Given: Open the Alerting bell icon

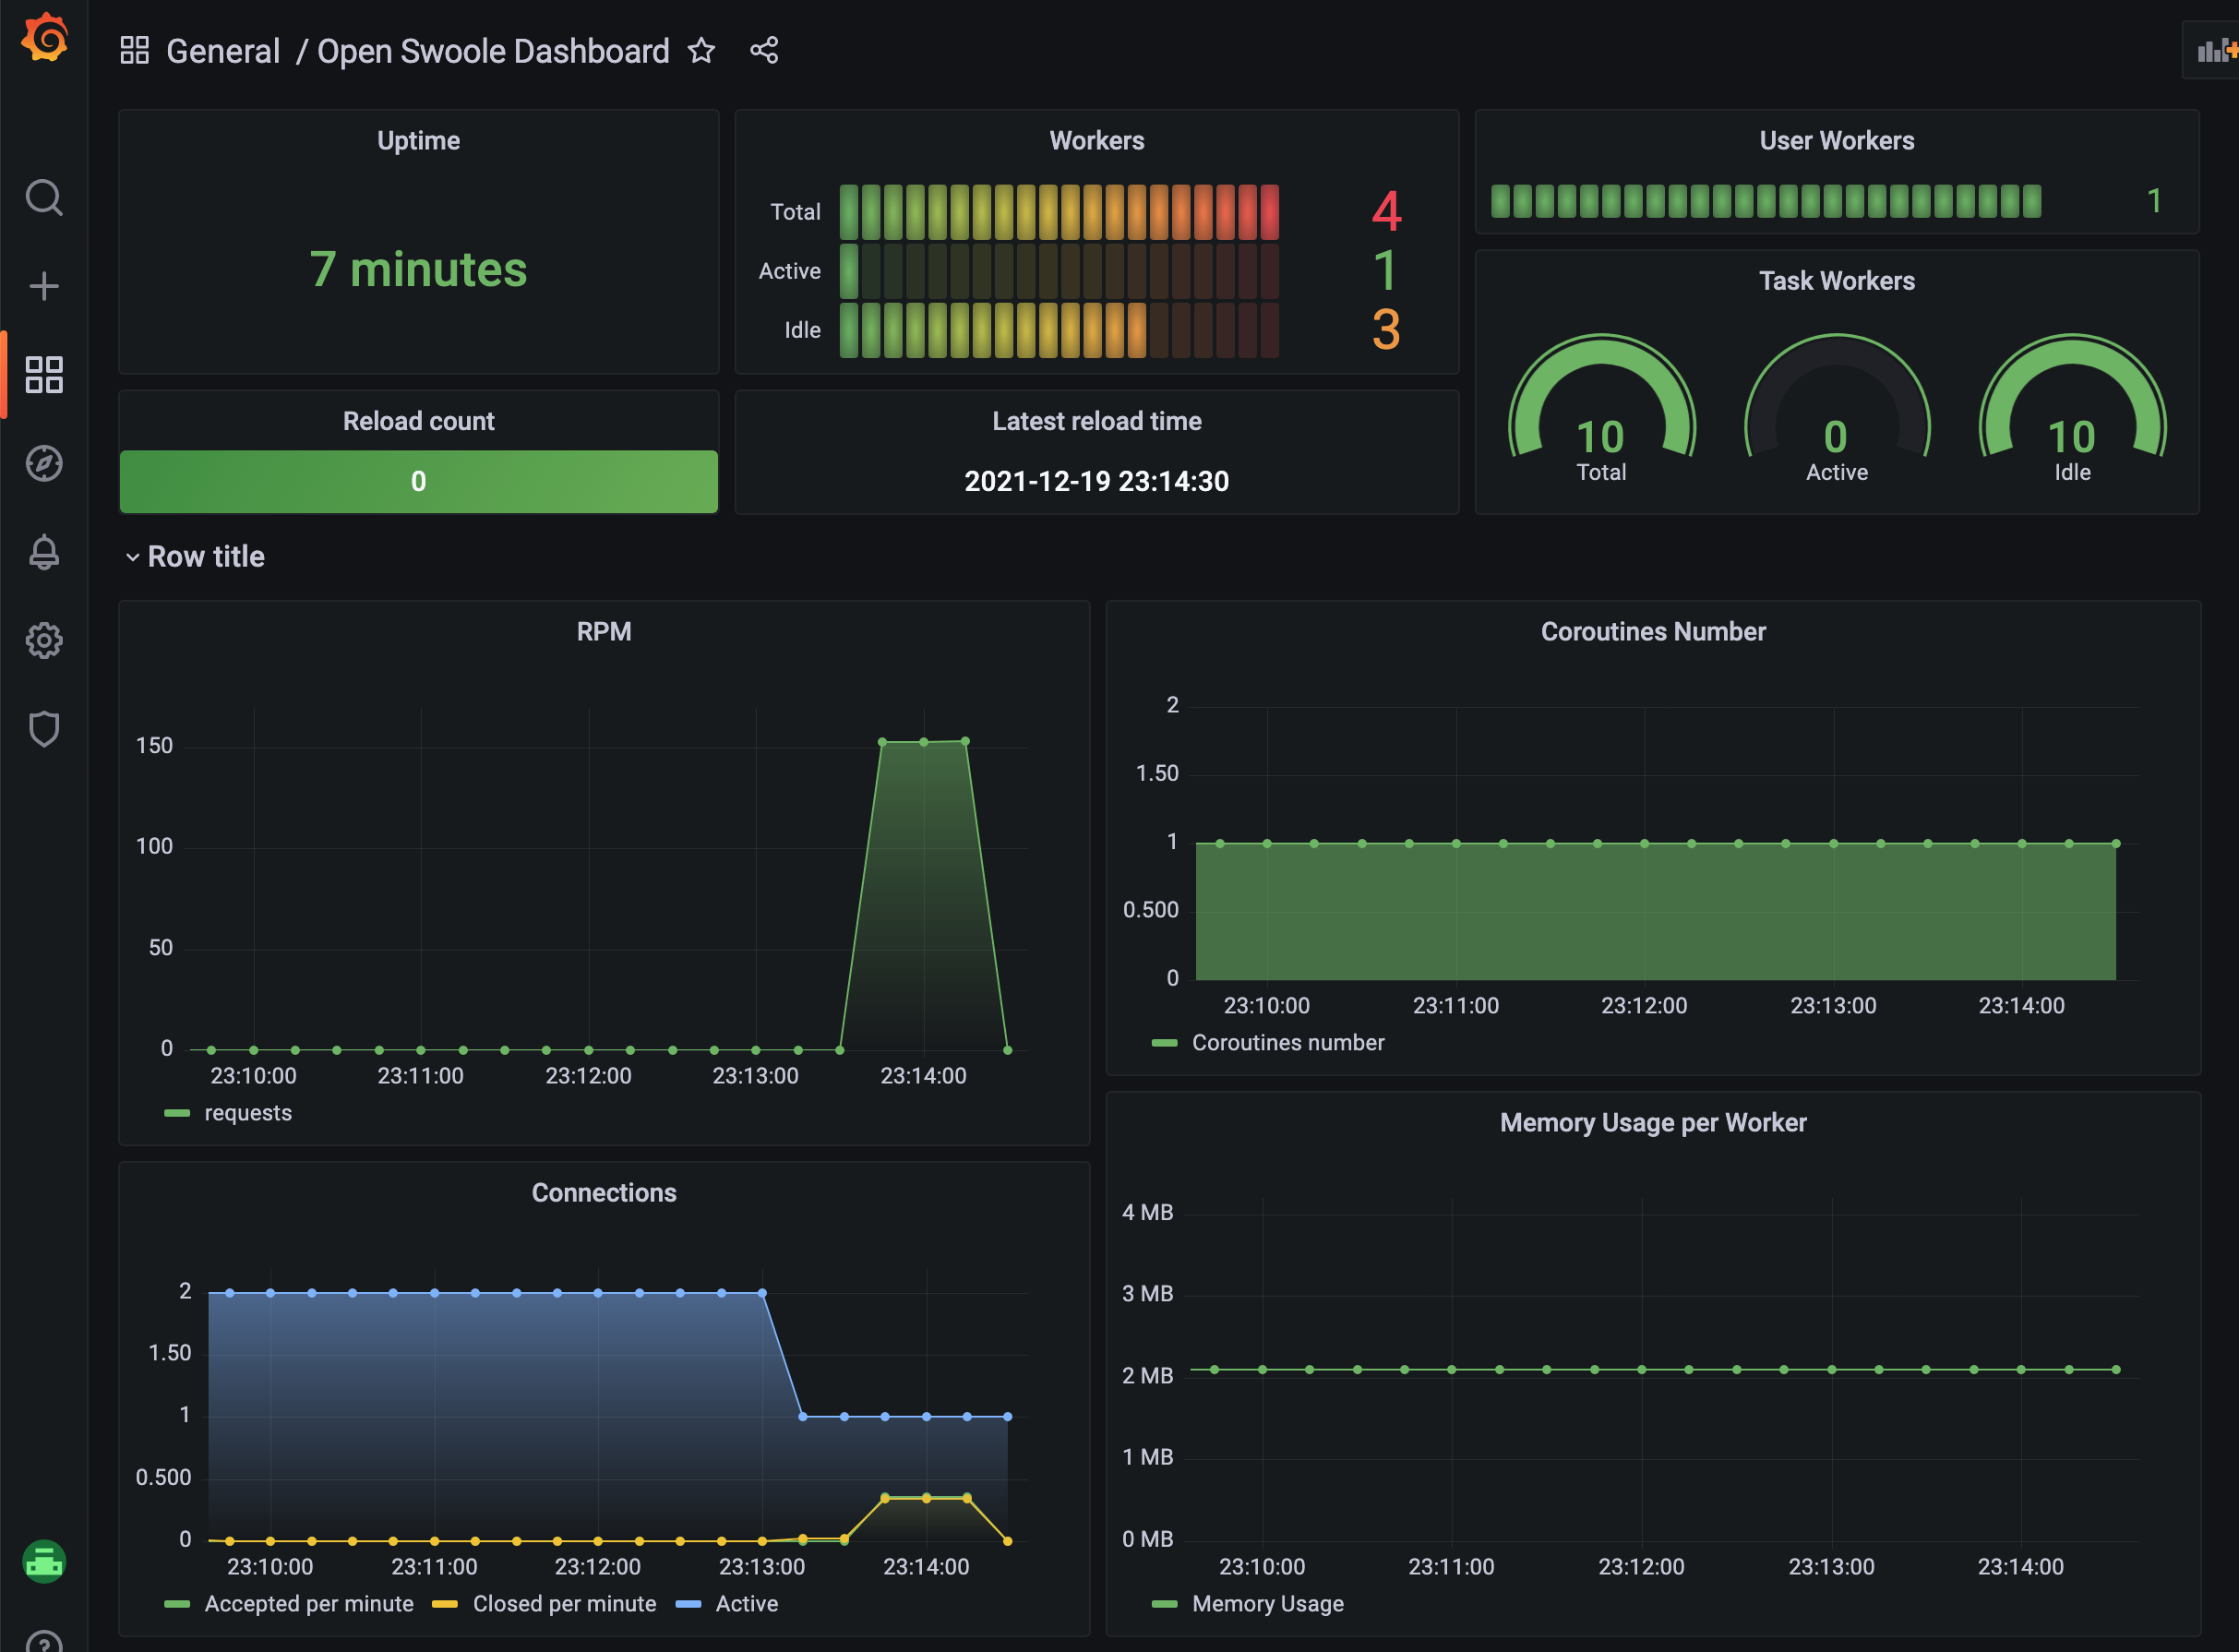Looking at the screenshot, I should [x=44, y=552].
